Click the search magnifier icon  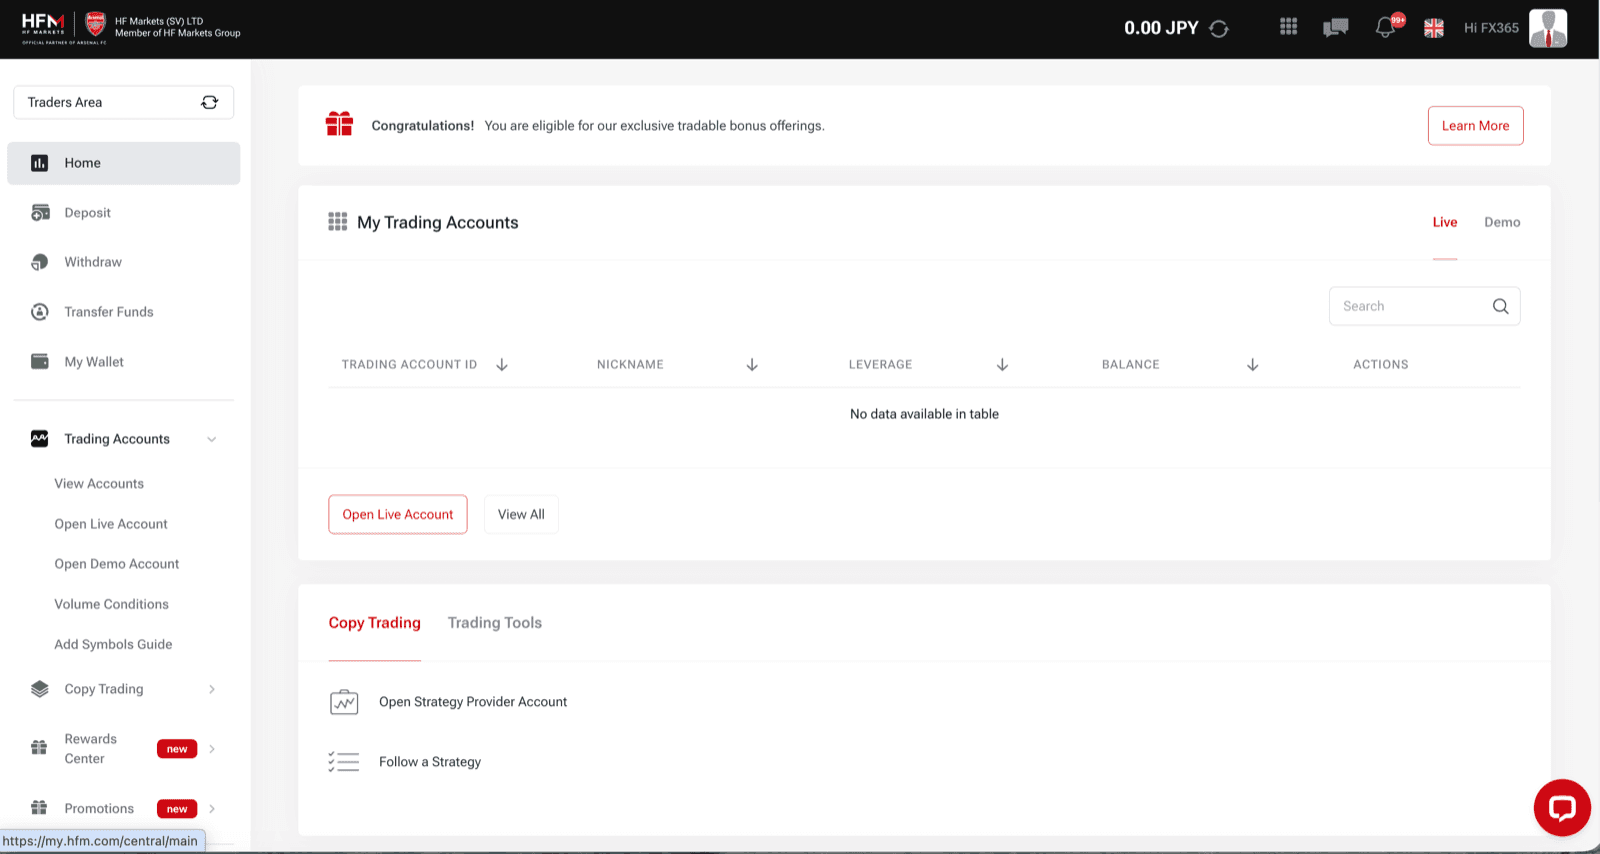(x=1500, y=306)
